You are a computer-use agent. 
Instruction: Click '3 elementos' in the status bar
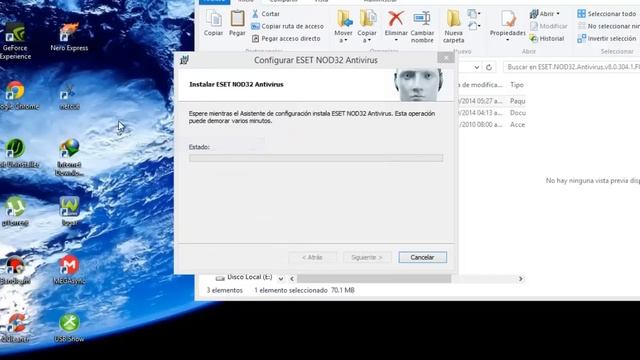click(224, 290)
